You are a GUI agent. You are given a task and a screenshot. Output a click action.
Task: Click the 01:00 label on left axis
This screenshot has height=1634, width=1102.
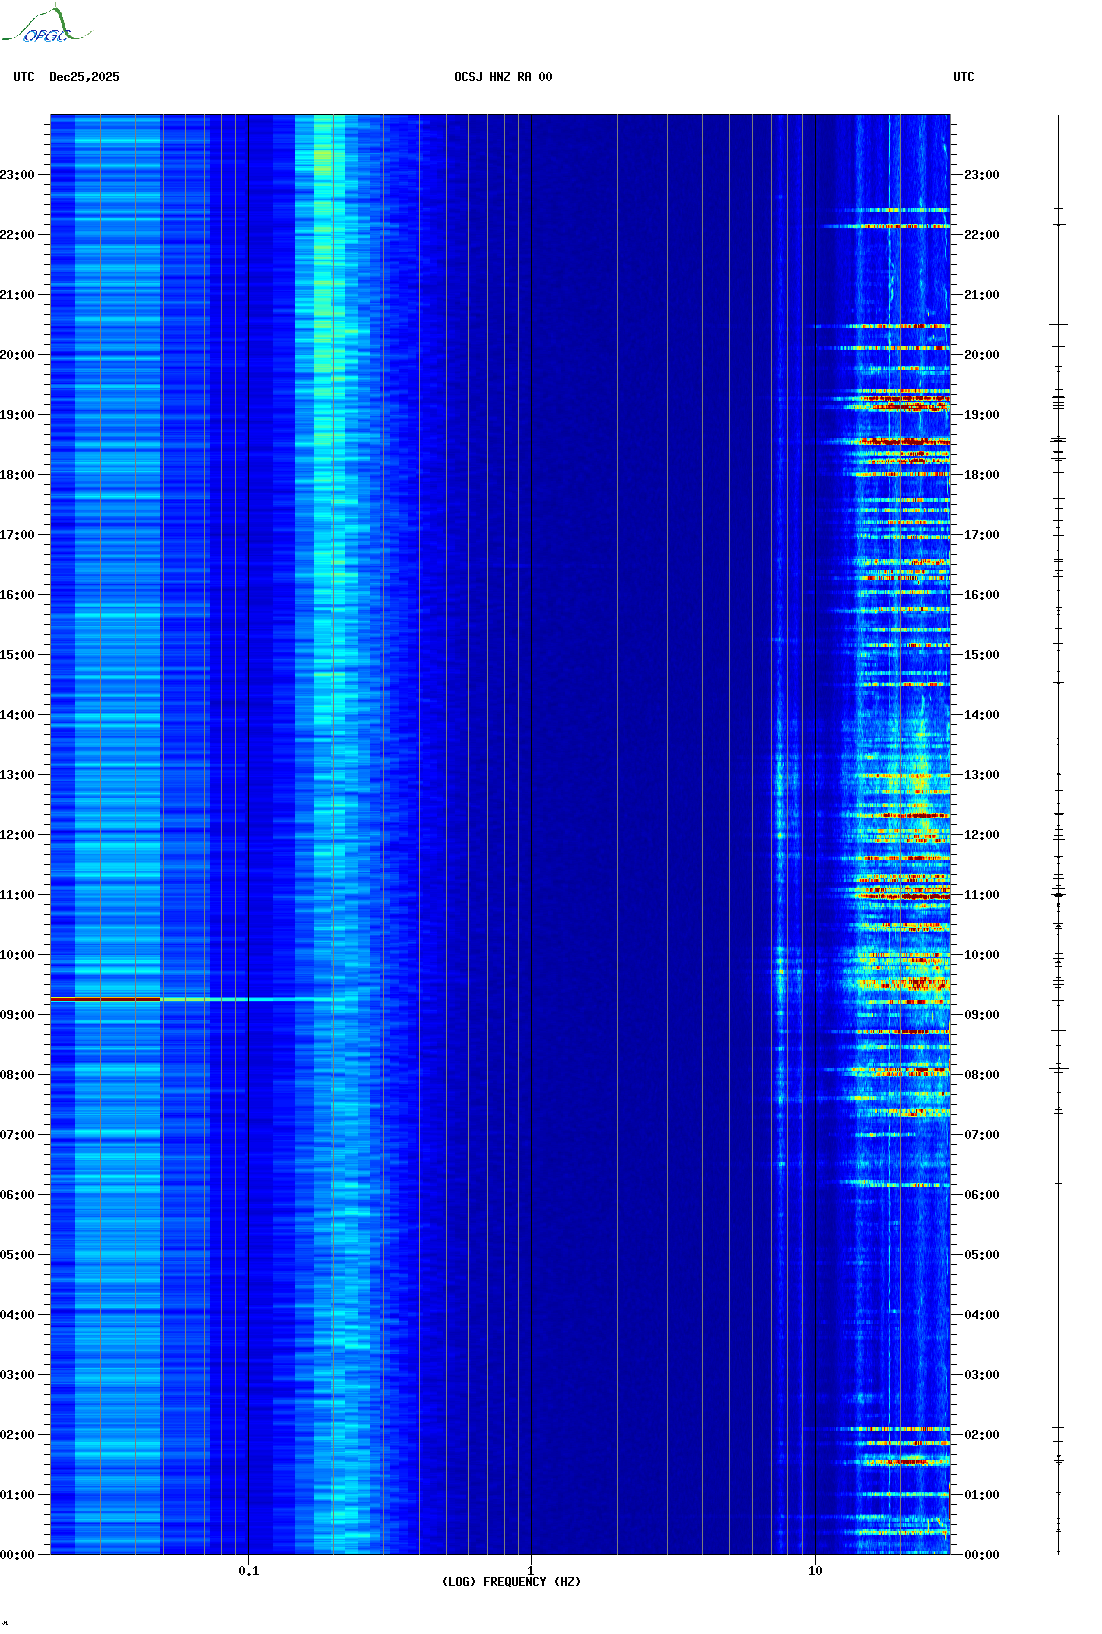[17, 1495]
